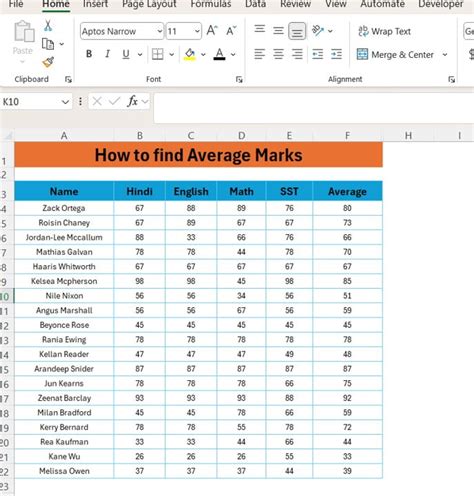474x496 pixels.
Task: Set Top Align vertical alignment
Action: pos(260,30)
